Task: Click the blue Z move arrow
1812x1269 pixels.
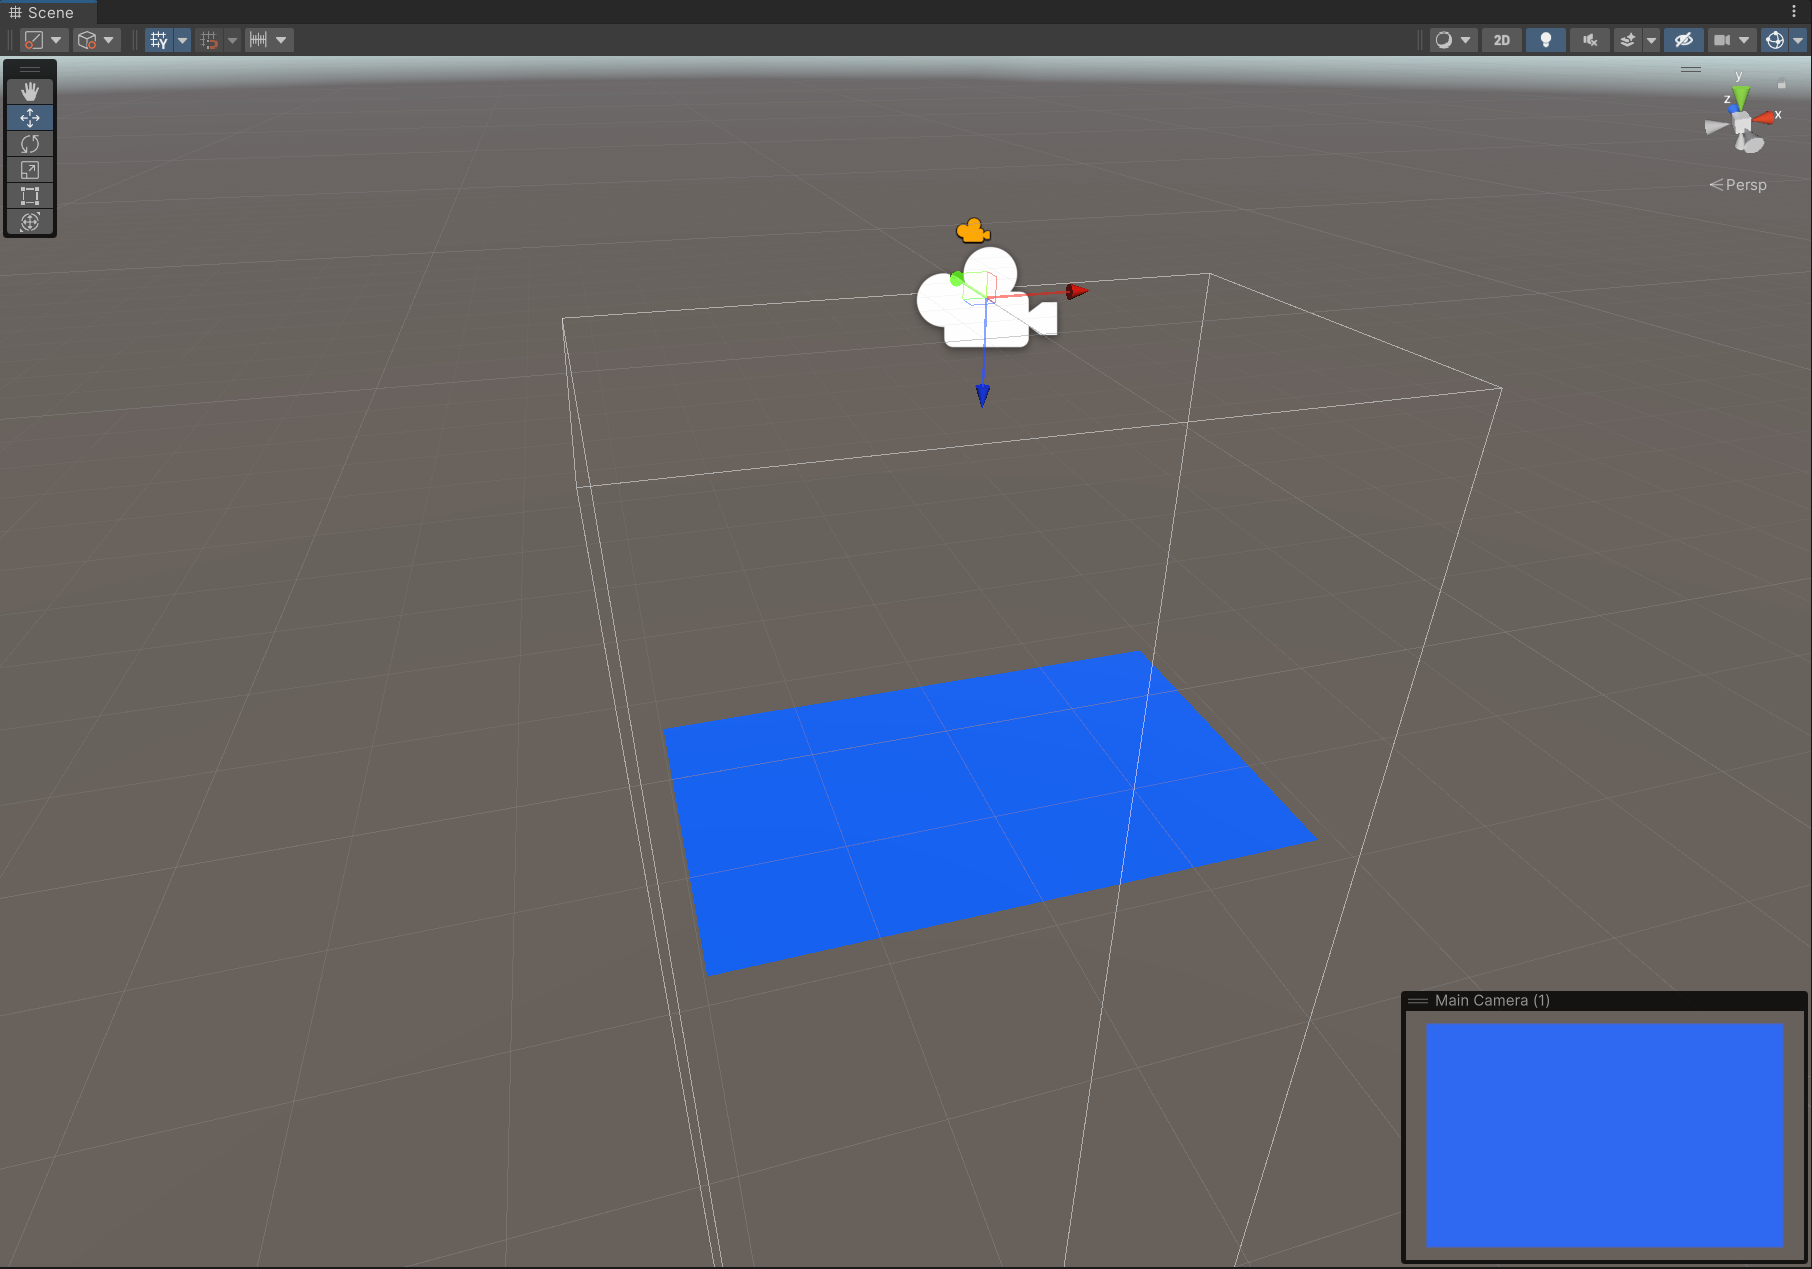Action: [x=983, y=395]
